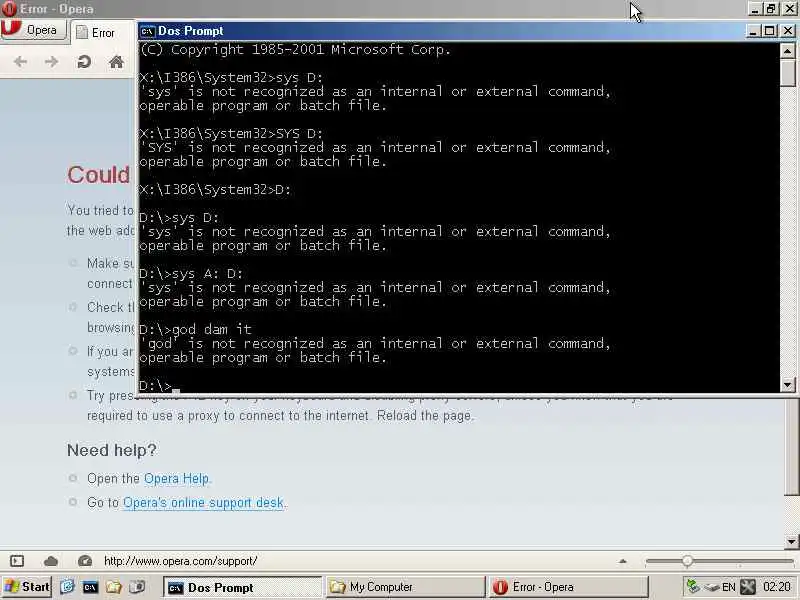This screenshot has width=800, height=600.
Task: Click the Dos Prompt title bar text
Action: pos(191,31)
